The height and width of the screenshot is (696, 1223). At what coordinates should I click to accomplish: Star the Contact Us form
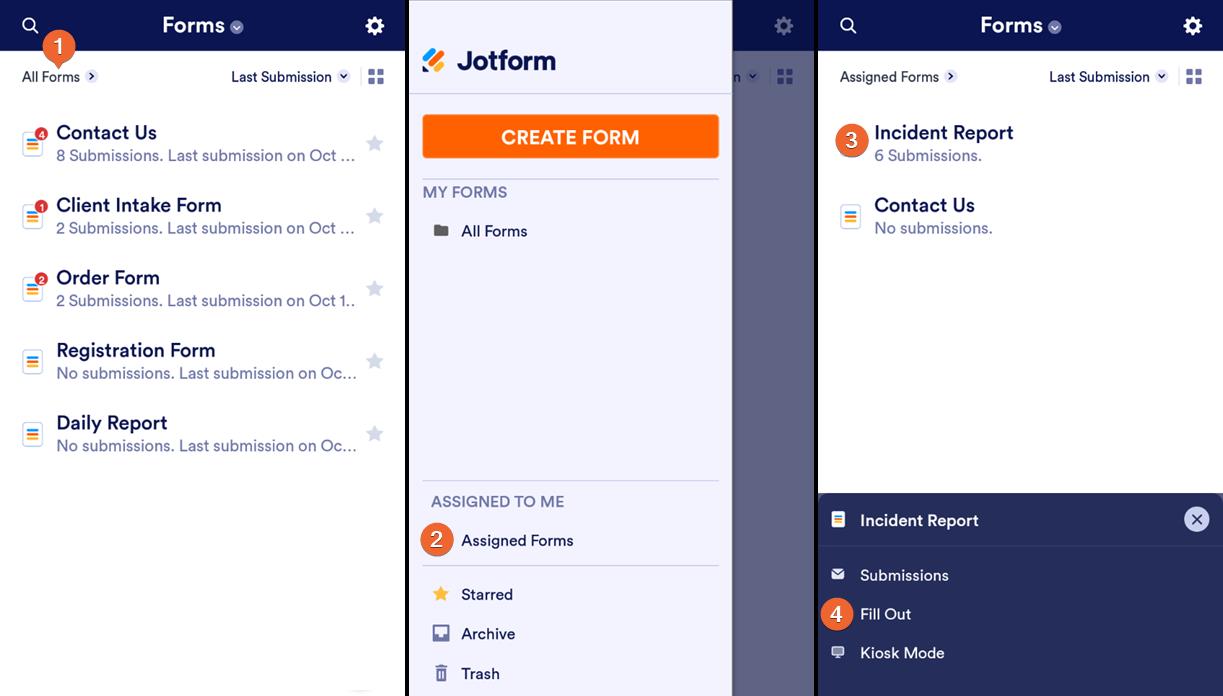(x=374, y=143)
